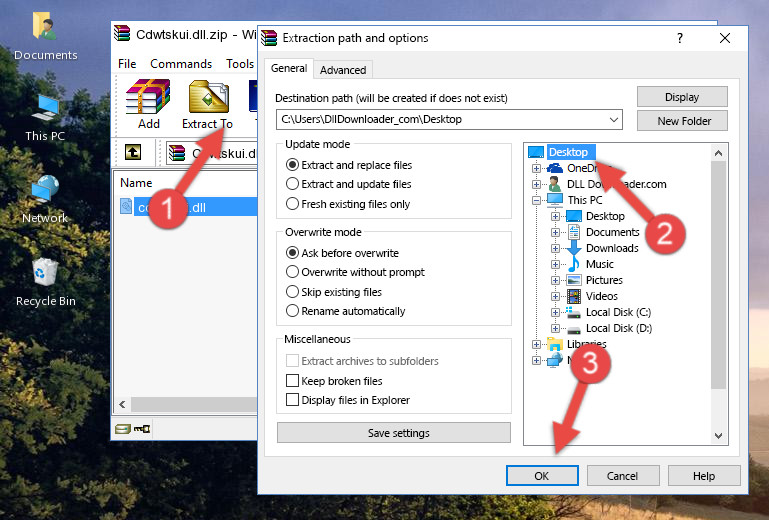
Task: Click the folder tree vertical scrollbar thumb
Action: point(718,275)
